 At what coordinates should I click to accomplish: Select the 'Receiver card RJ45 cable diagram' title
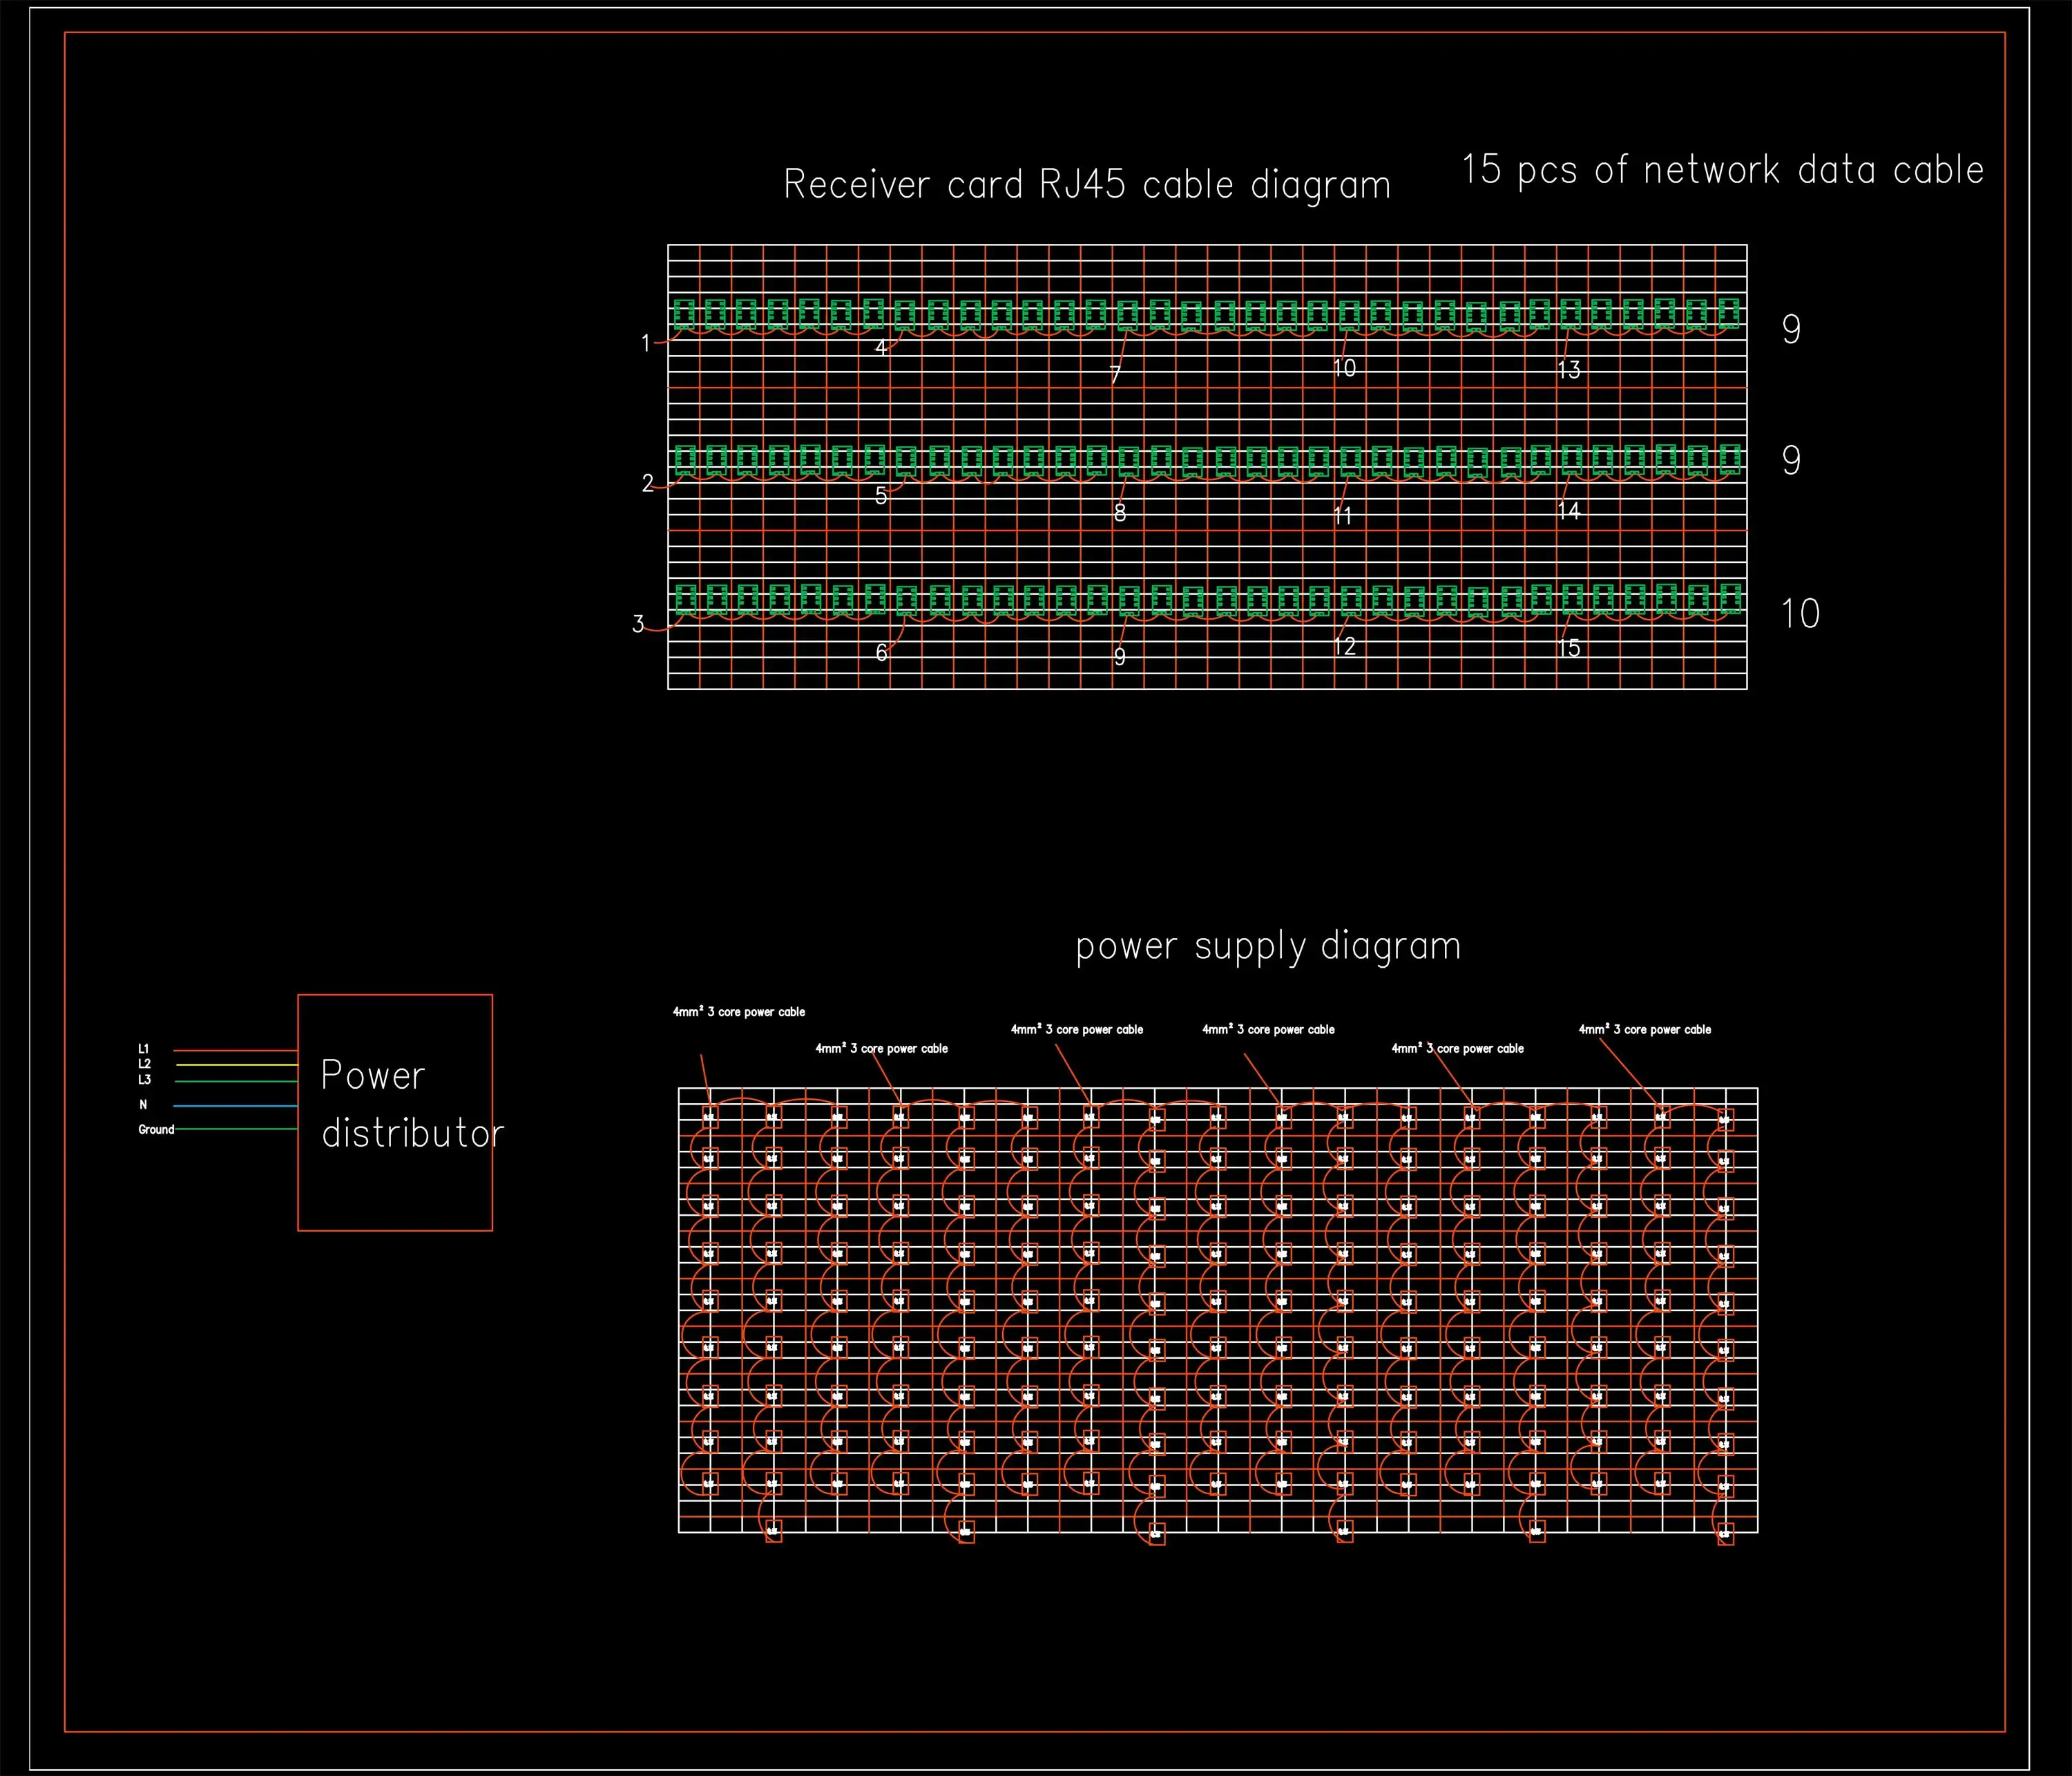tap(1087, 185)
